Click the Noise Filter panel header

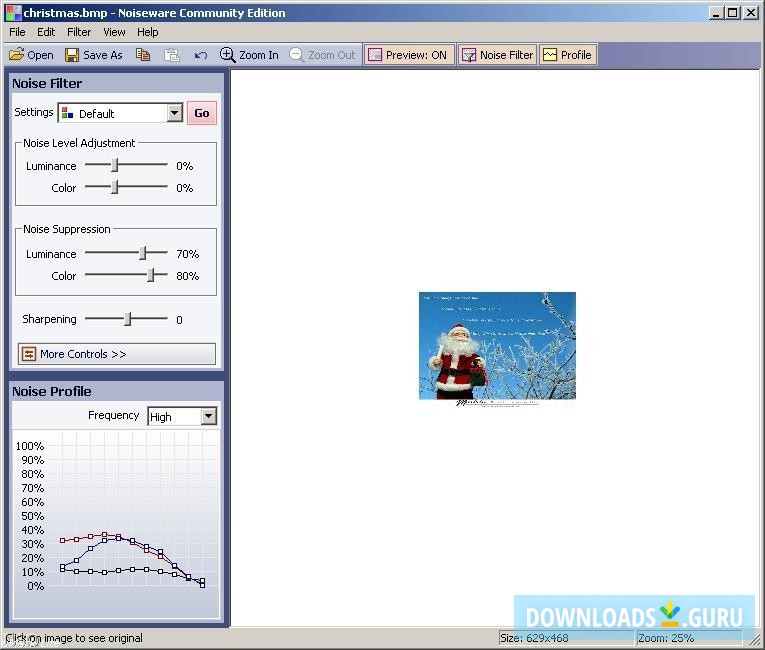click(x=117, y=83)
